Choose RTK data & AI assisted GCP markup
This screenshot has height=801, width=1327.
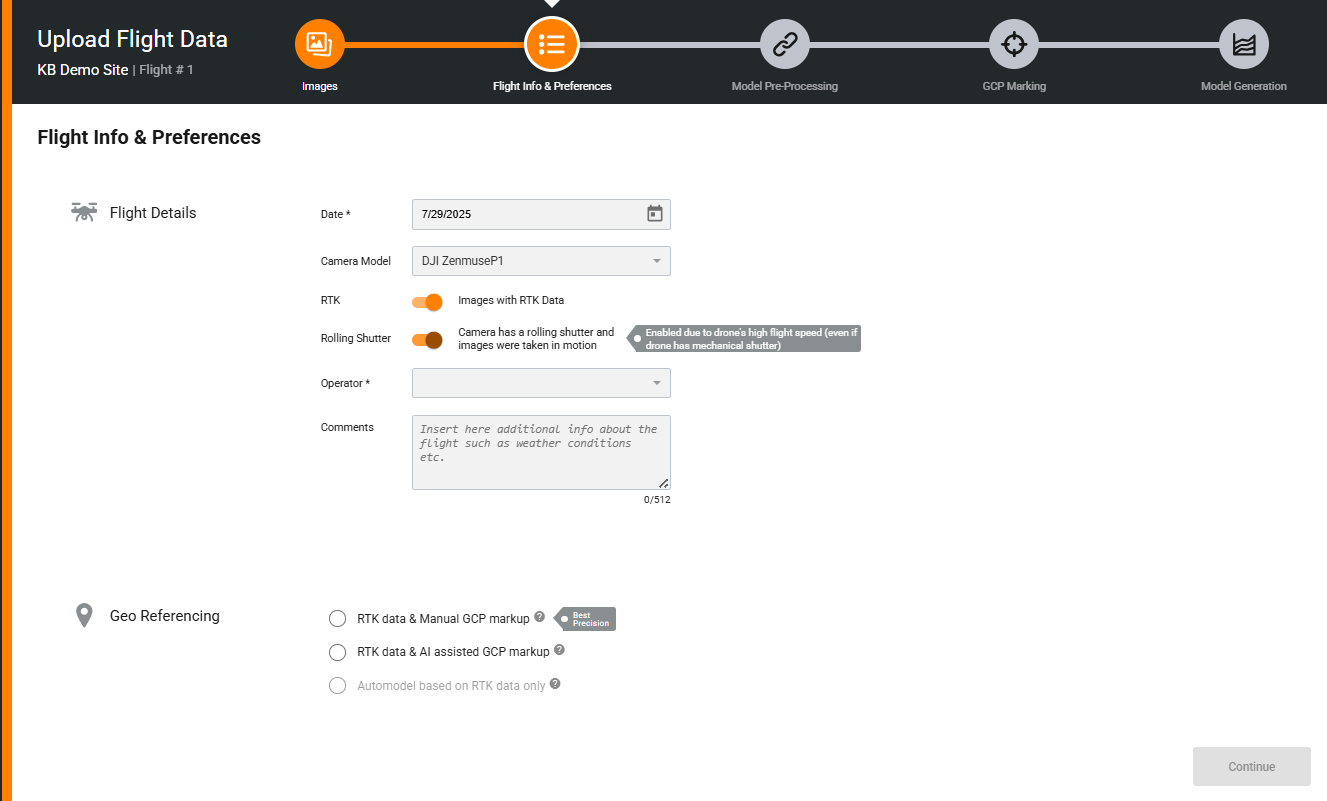337,652
